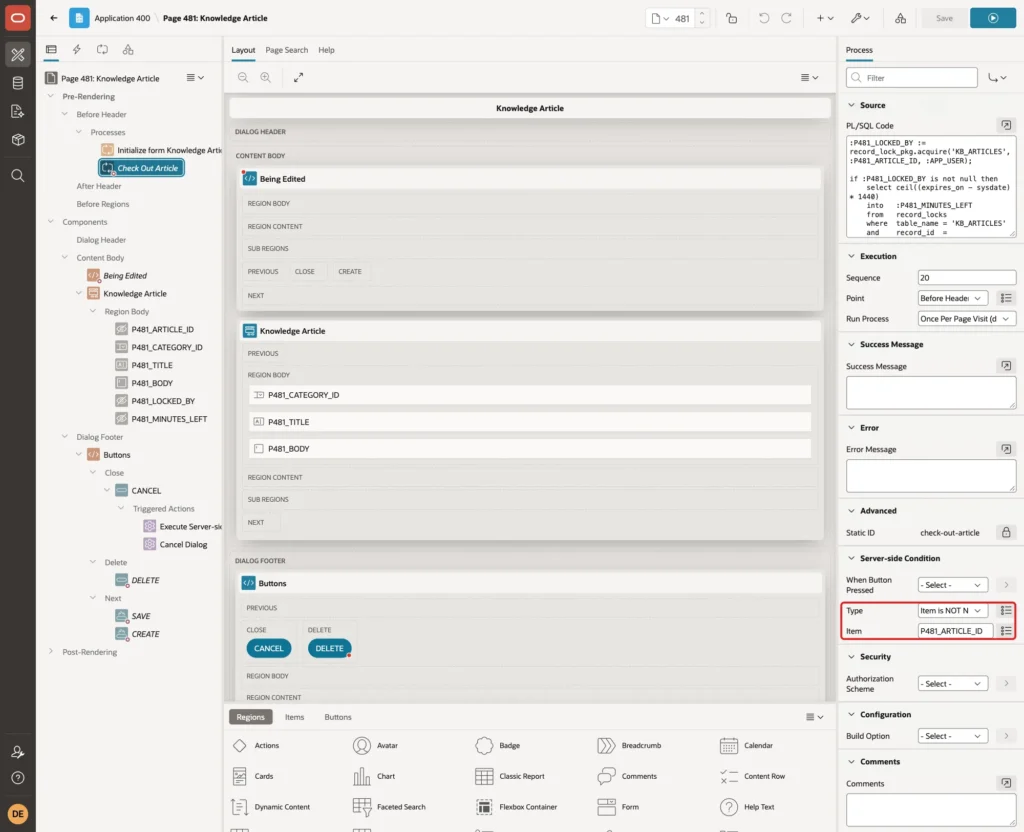Switch to the Processing tab icon
This screenshot has height=832, width=1024.
coord(102,50)
